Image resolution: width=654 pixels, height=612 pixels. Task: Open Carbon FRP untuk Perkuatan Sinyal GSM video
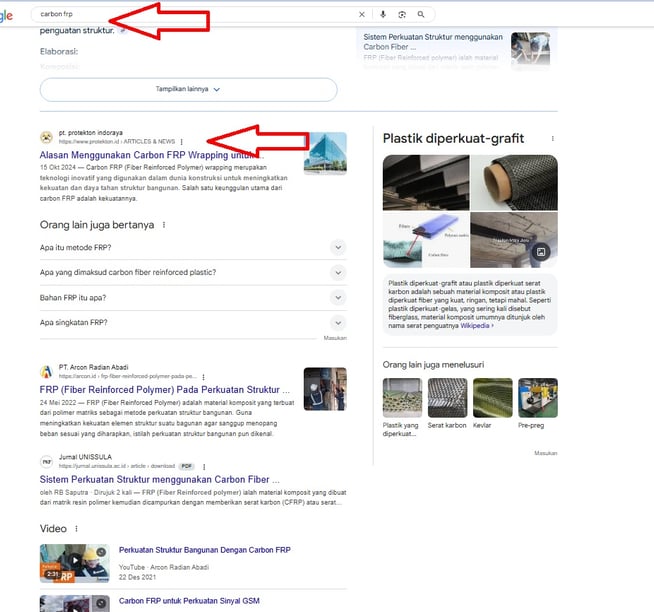click(x=189, y=601)
